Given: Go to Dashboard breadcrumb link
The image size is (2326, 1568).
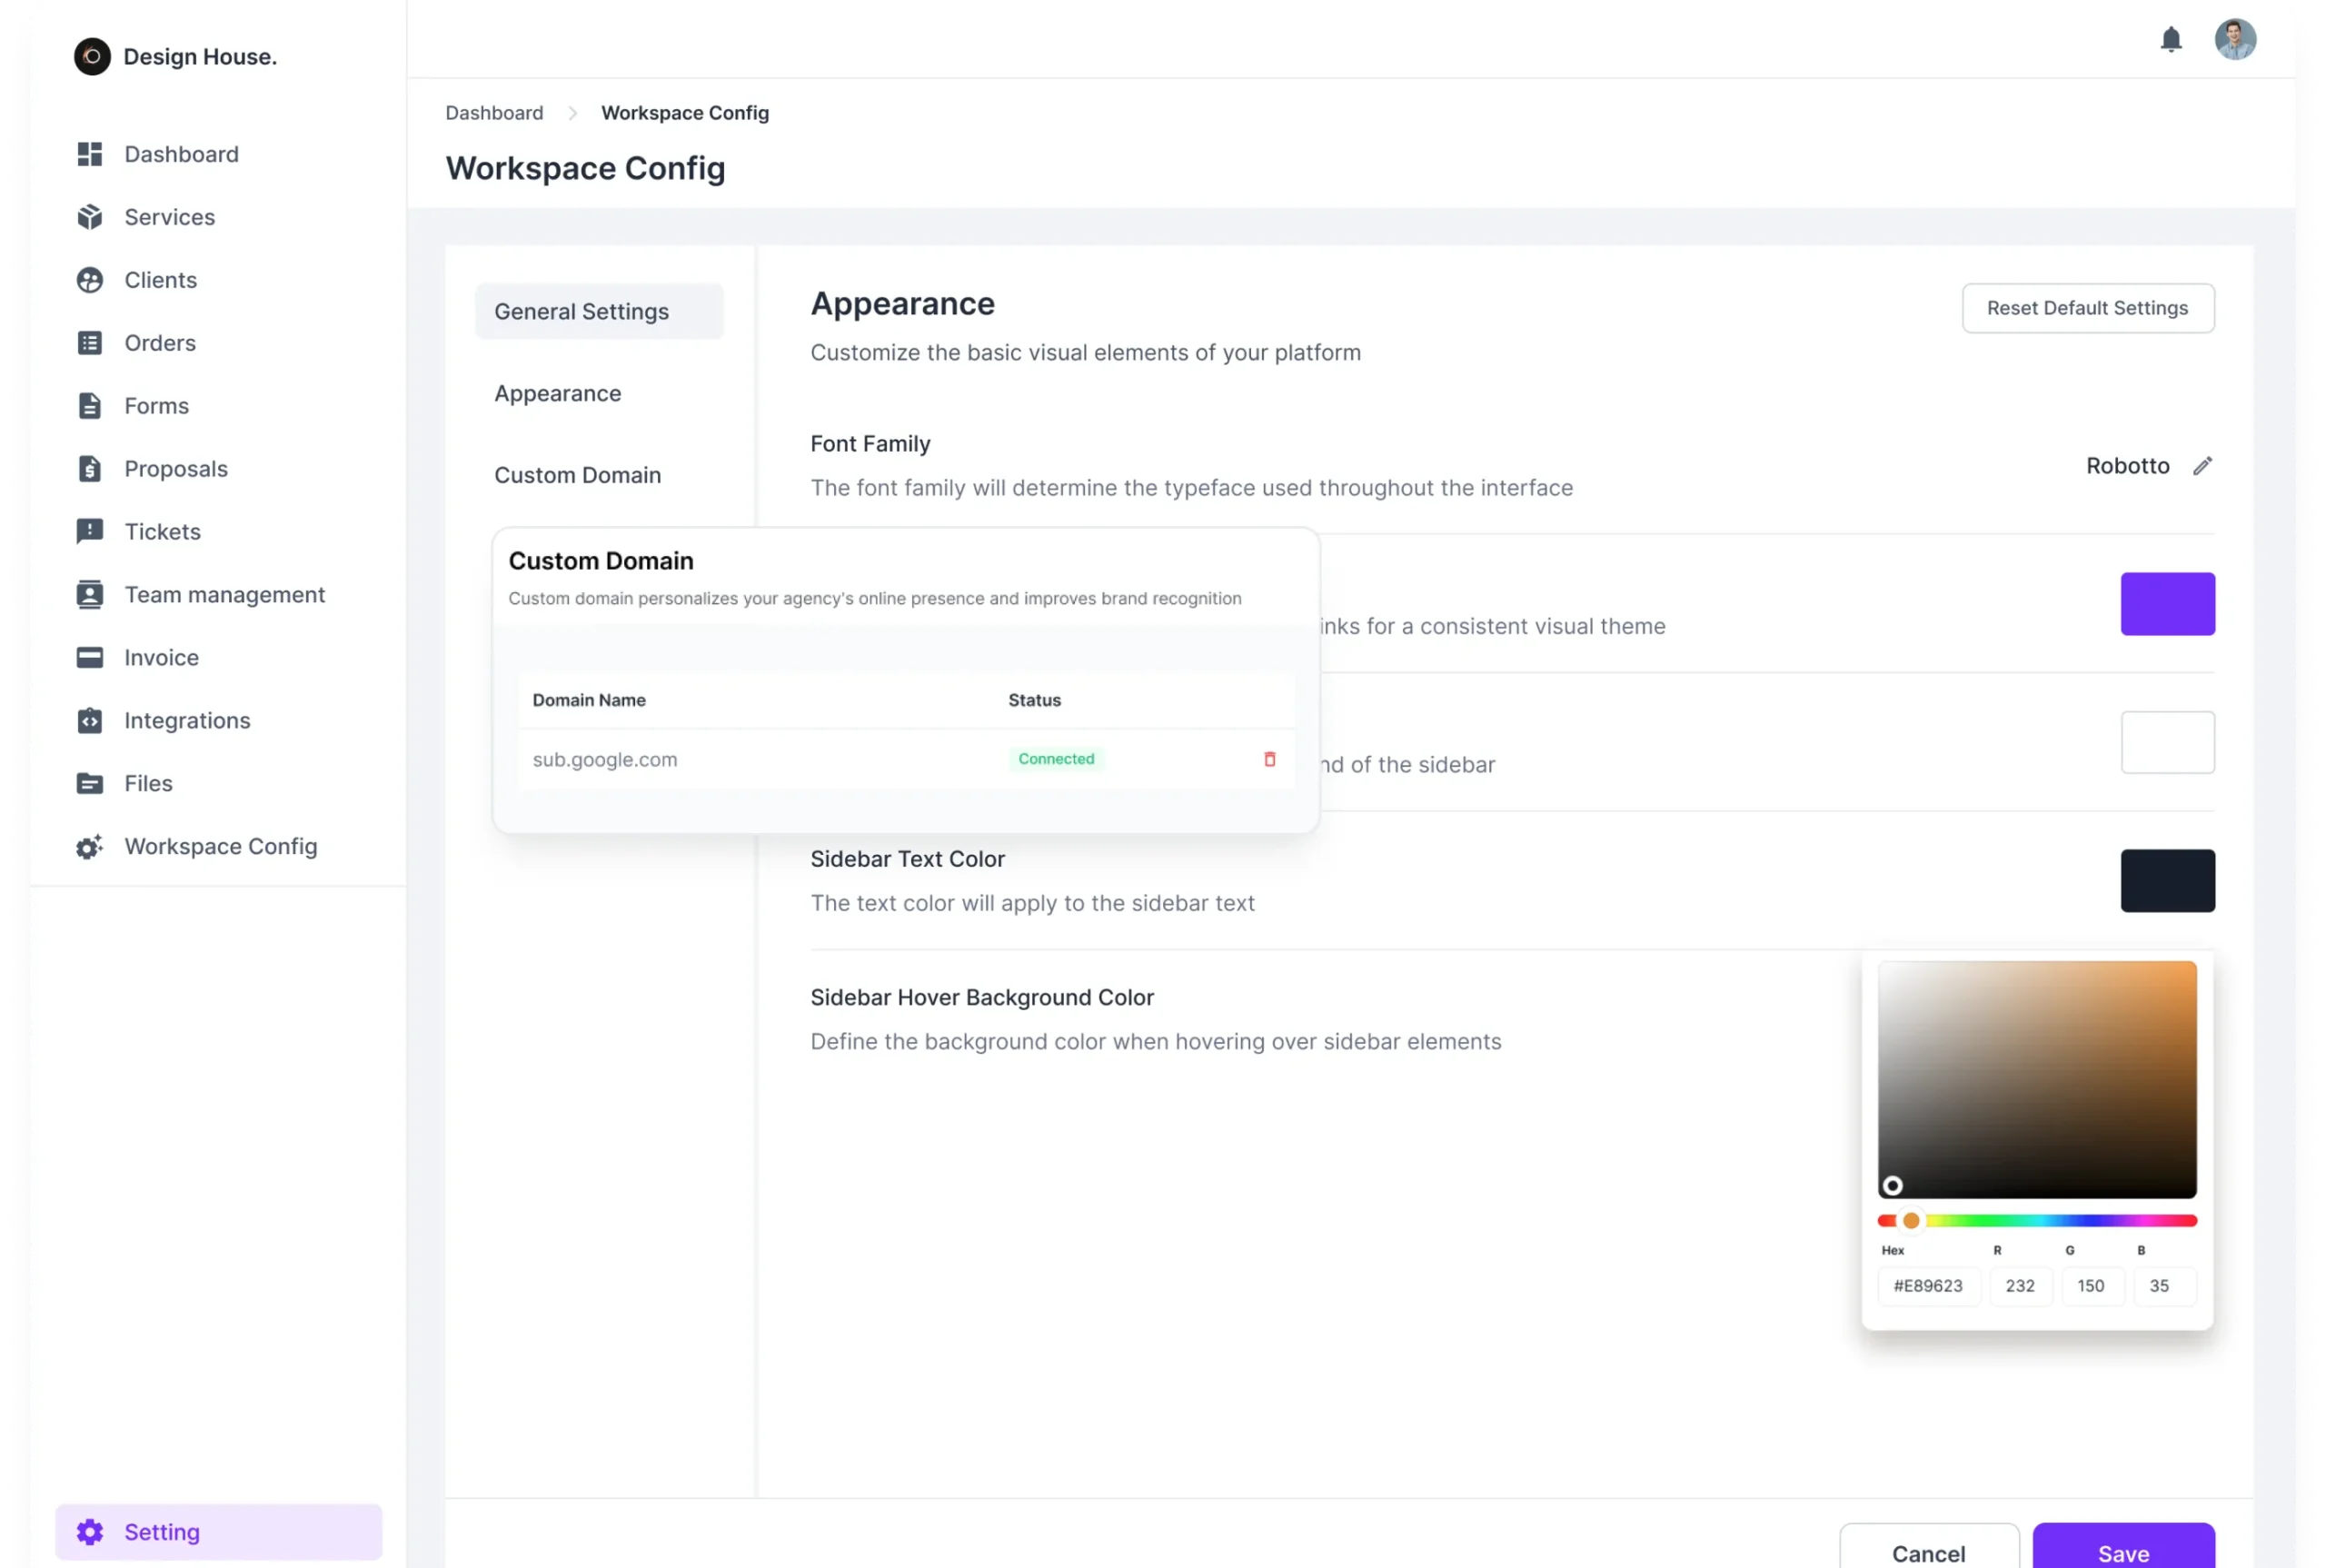Looking at the screenshot, I should (494, 113).
